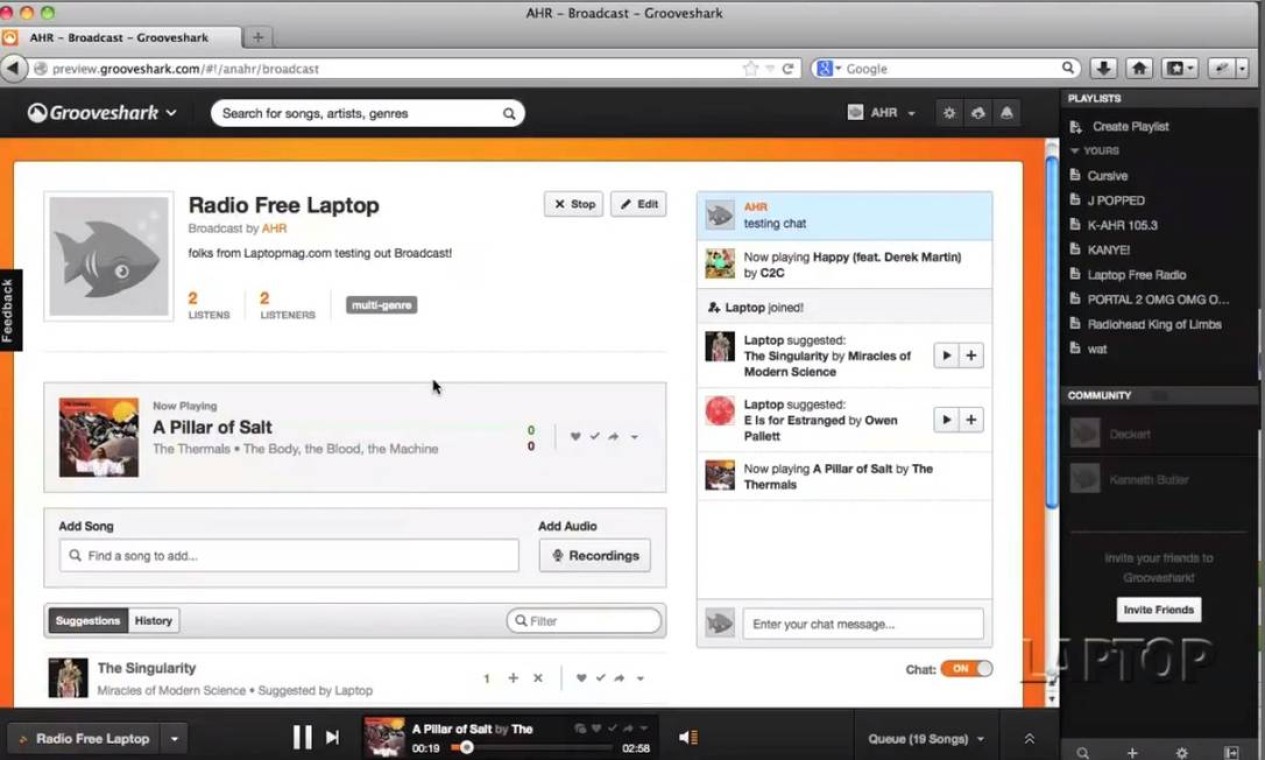This screenshot has width=1265, height=760.
Task: Open notifications bell icon
Action: (1006, 113)
